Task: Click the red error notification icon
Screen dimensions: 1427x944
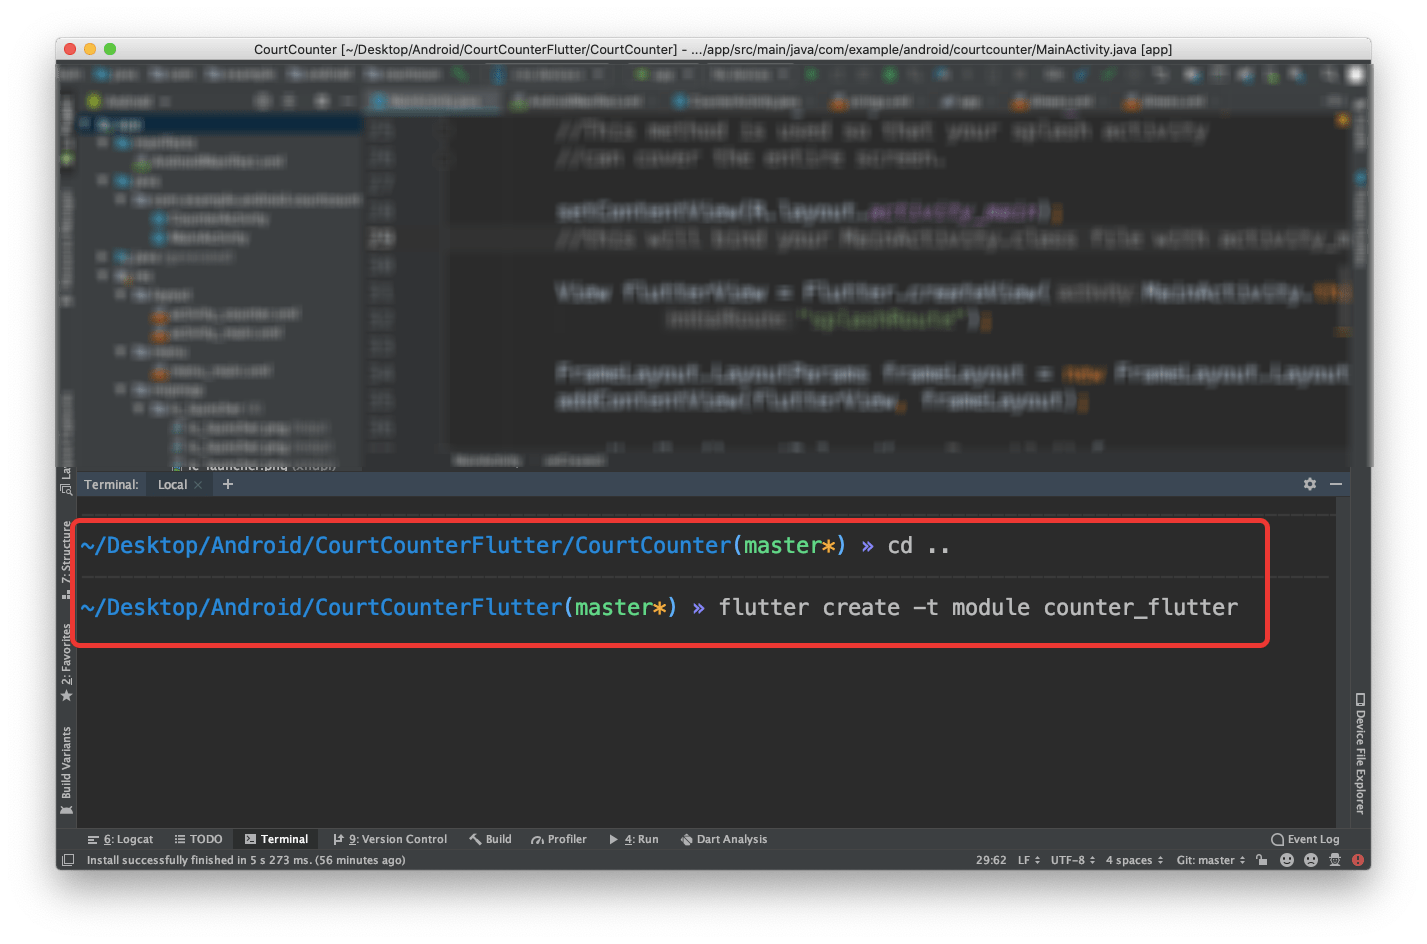Action: click(1358, 860)
